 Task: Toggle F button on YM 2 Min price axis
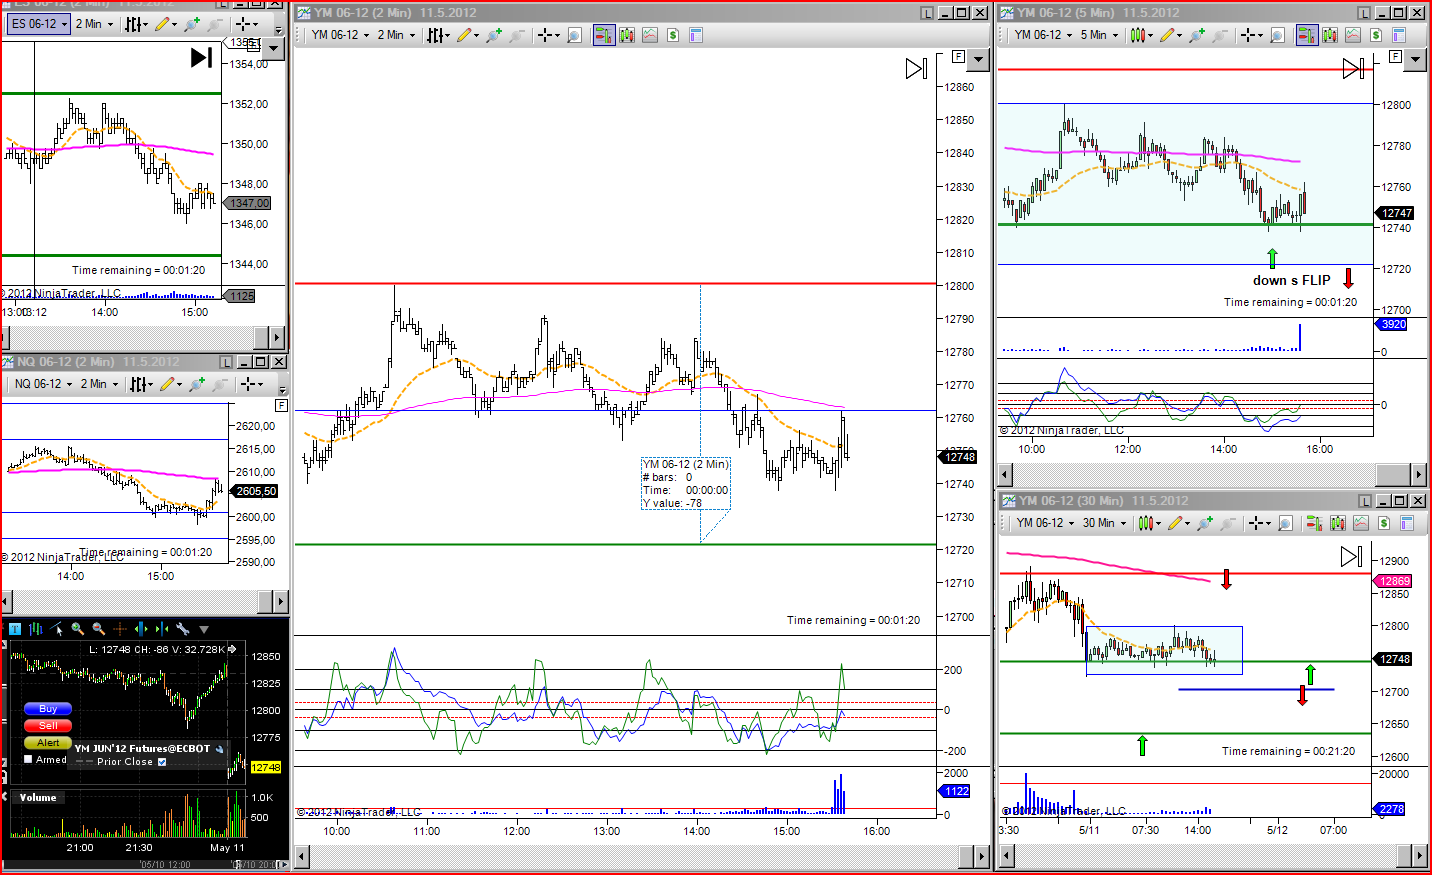[x=958, y=57]
